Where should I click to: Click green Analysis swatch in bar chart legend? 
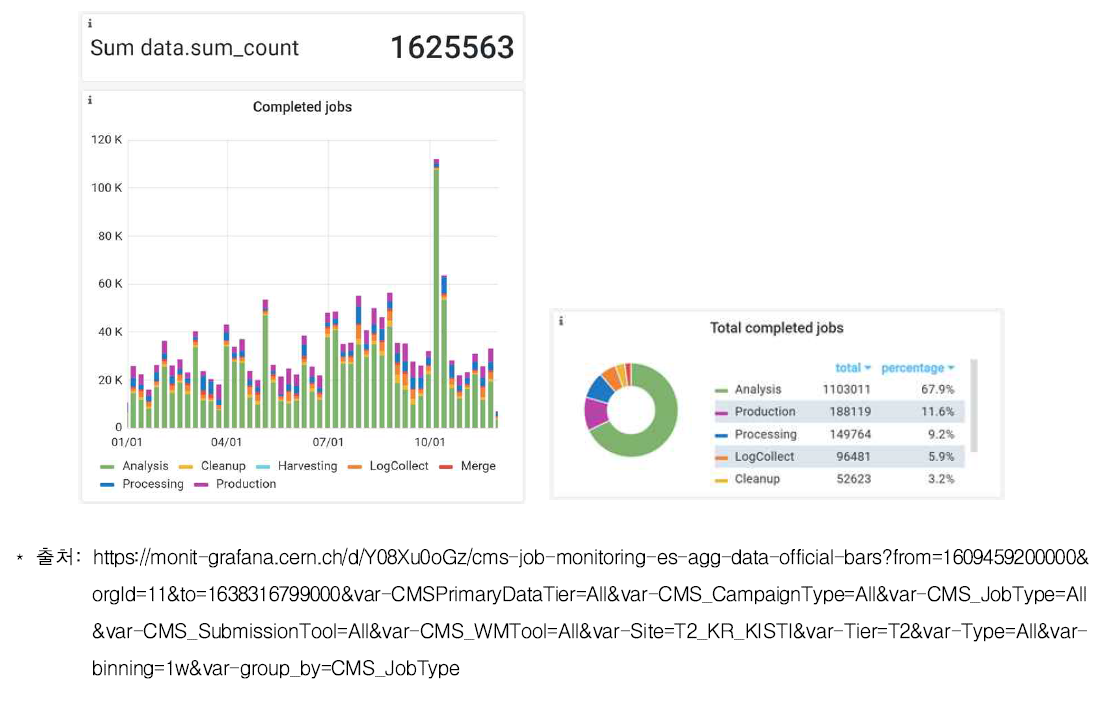point(108,466)
